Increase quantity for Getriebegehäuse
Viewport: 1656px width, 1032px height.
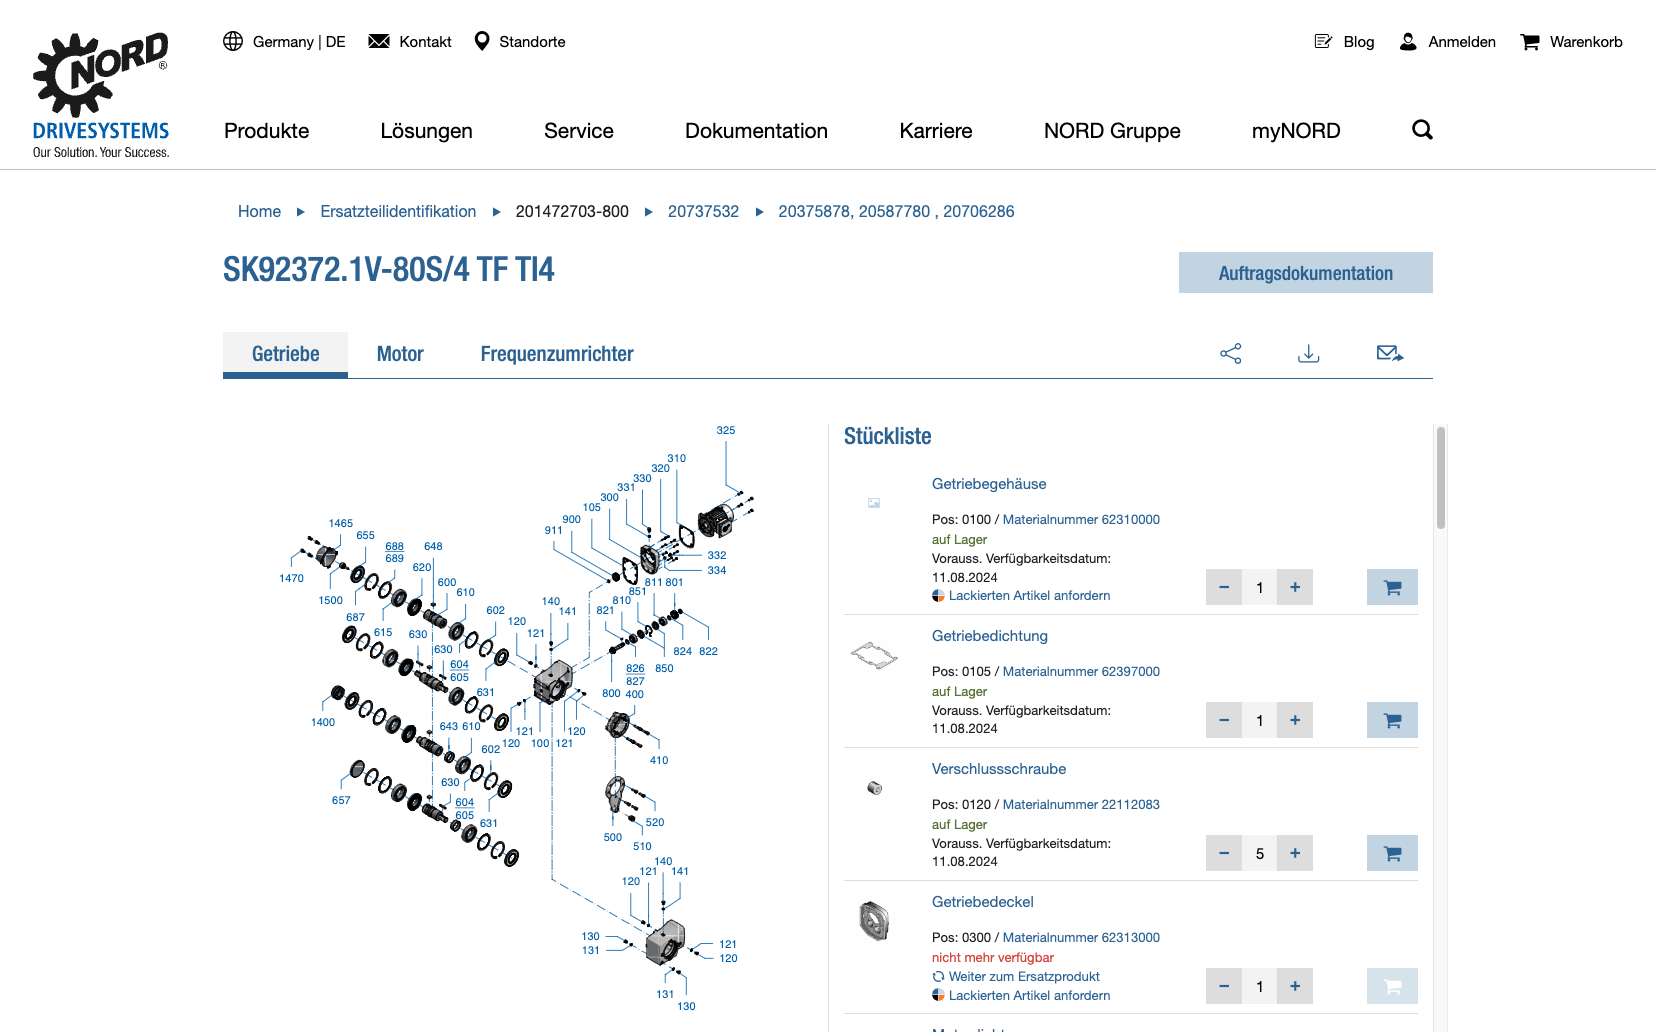pyautogui.click(x=1295, y=587)
